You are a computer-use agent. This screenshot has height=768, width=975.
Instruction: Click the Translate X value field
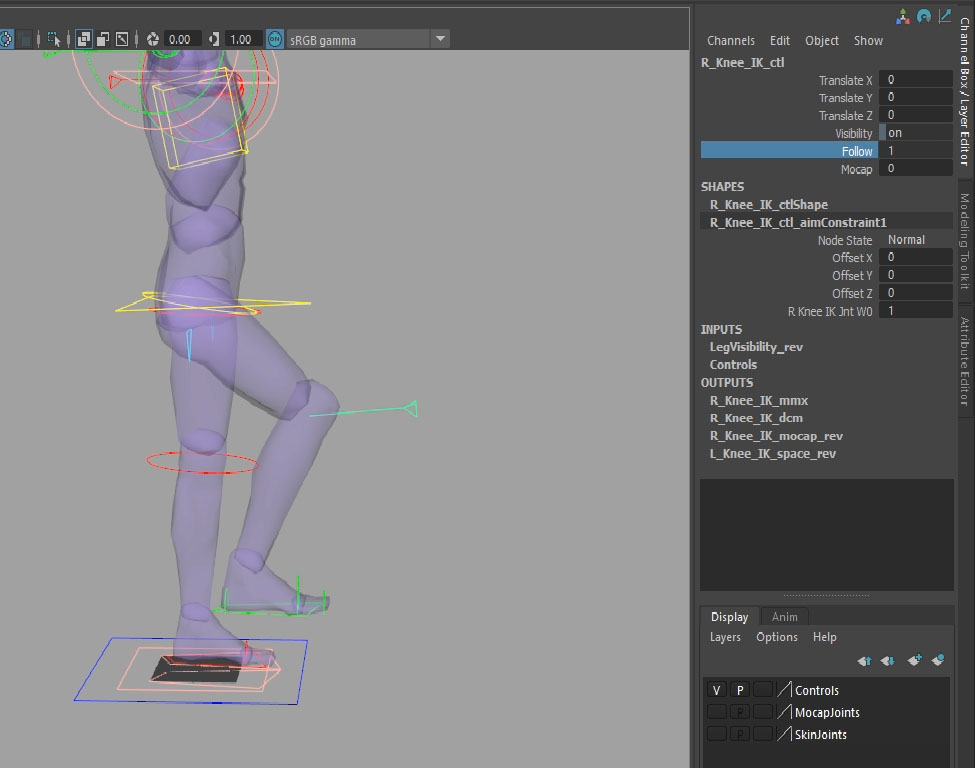(x=916, y=80)
